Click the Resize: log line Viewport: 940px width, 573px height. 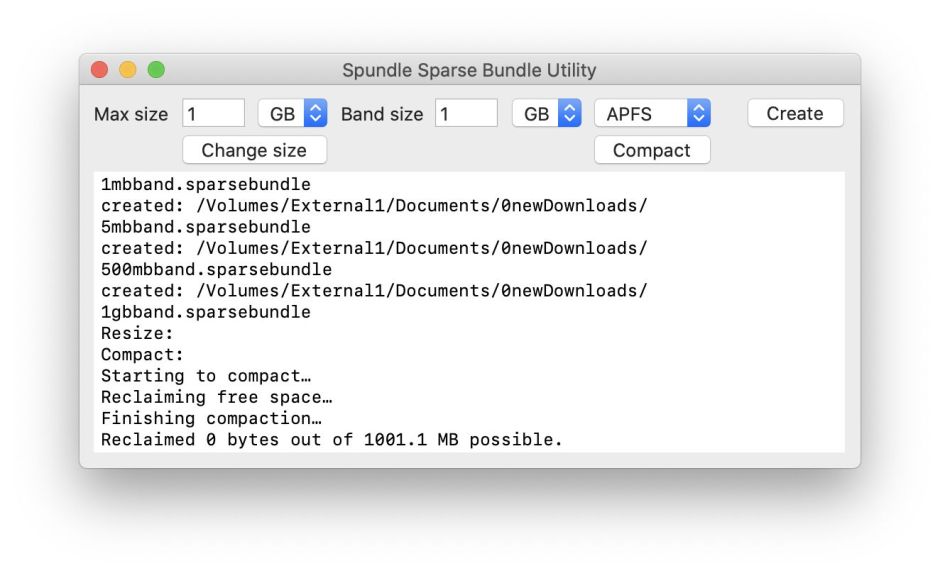pyautogui.click(x=137, y=333)
